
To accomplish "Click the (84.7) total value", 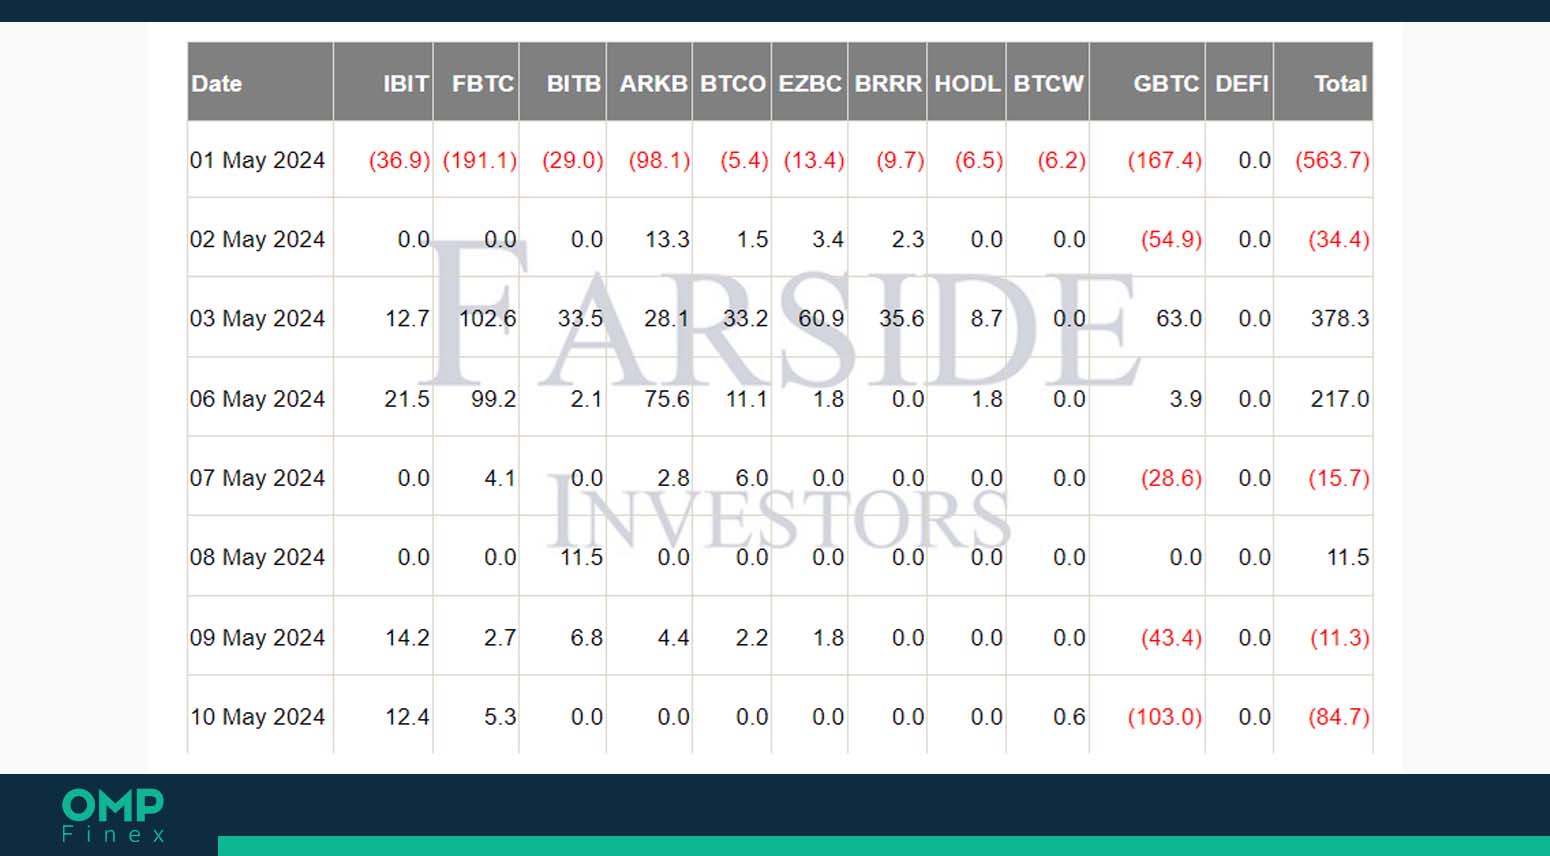I will pyautogui.click(x=1339, y=717).
